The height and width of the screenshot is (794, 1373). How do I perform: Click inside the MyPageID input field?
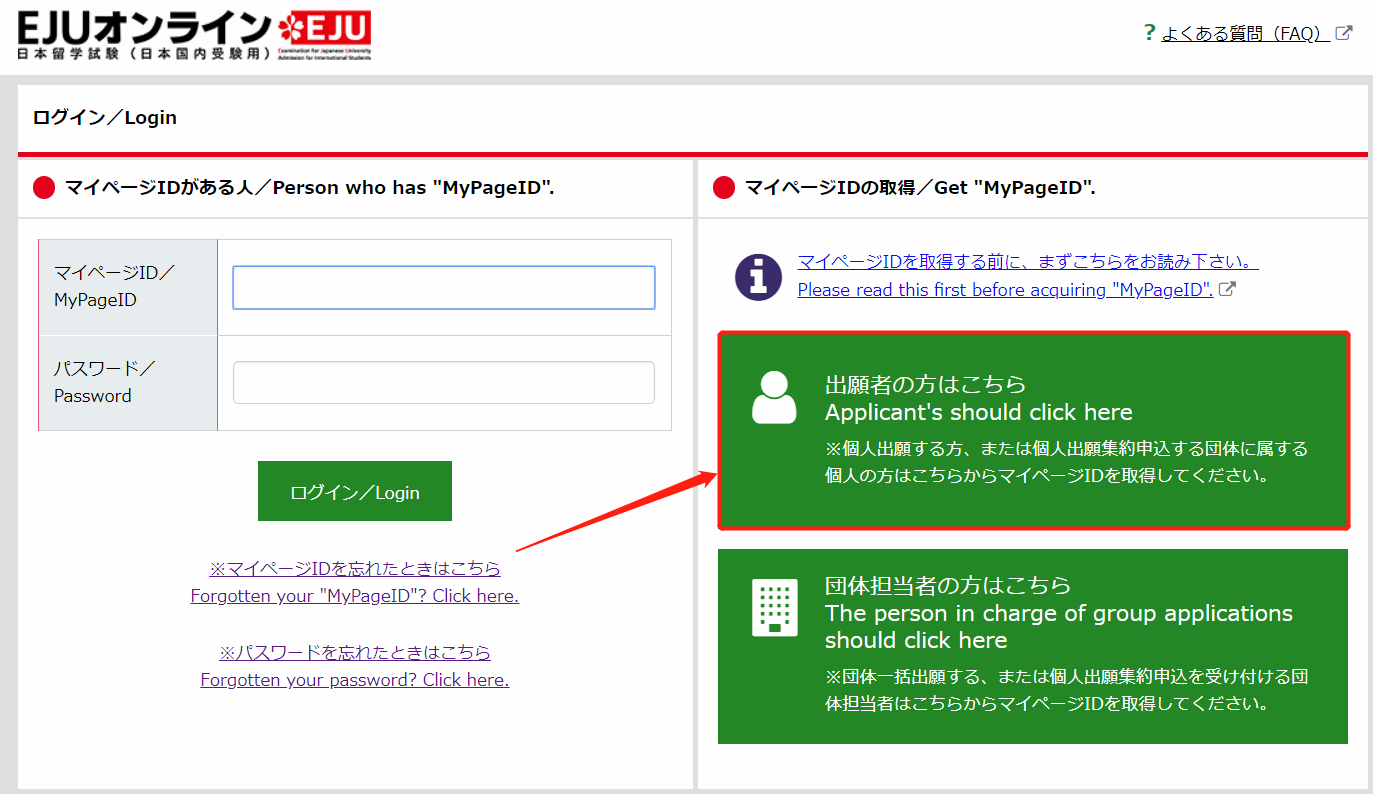(x=443, y=287)
